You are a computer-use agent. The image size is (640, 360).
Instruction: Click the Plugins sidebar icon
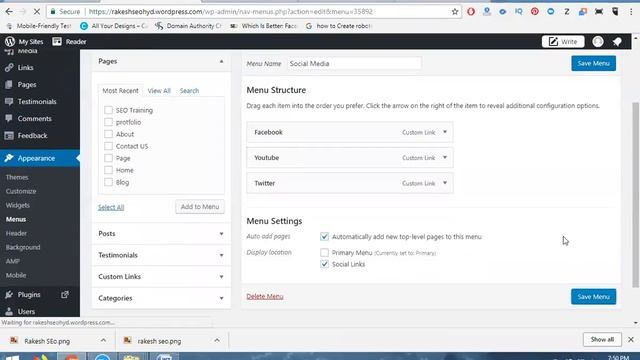click(9, 294)
